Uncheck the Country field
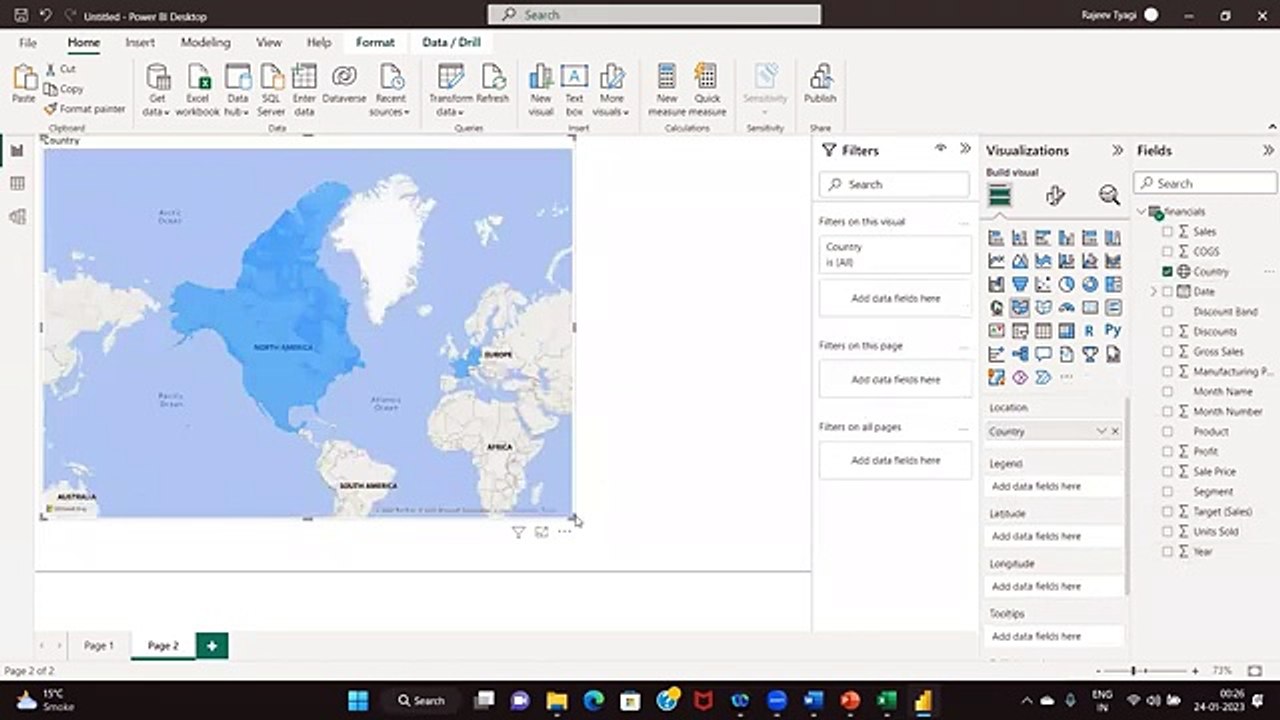The height and width of the screenshot is (720, 1280). 1167,271
